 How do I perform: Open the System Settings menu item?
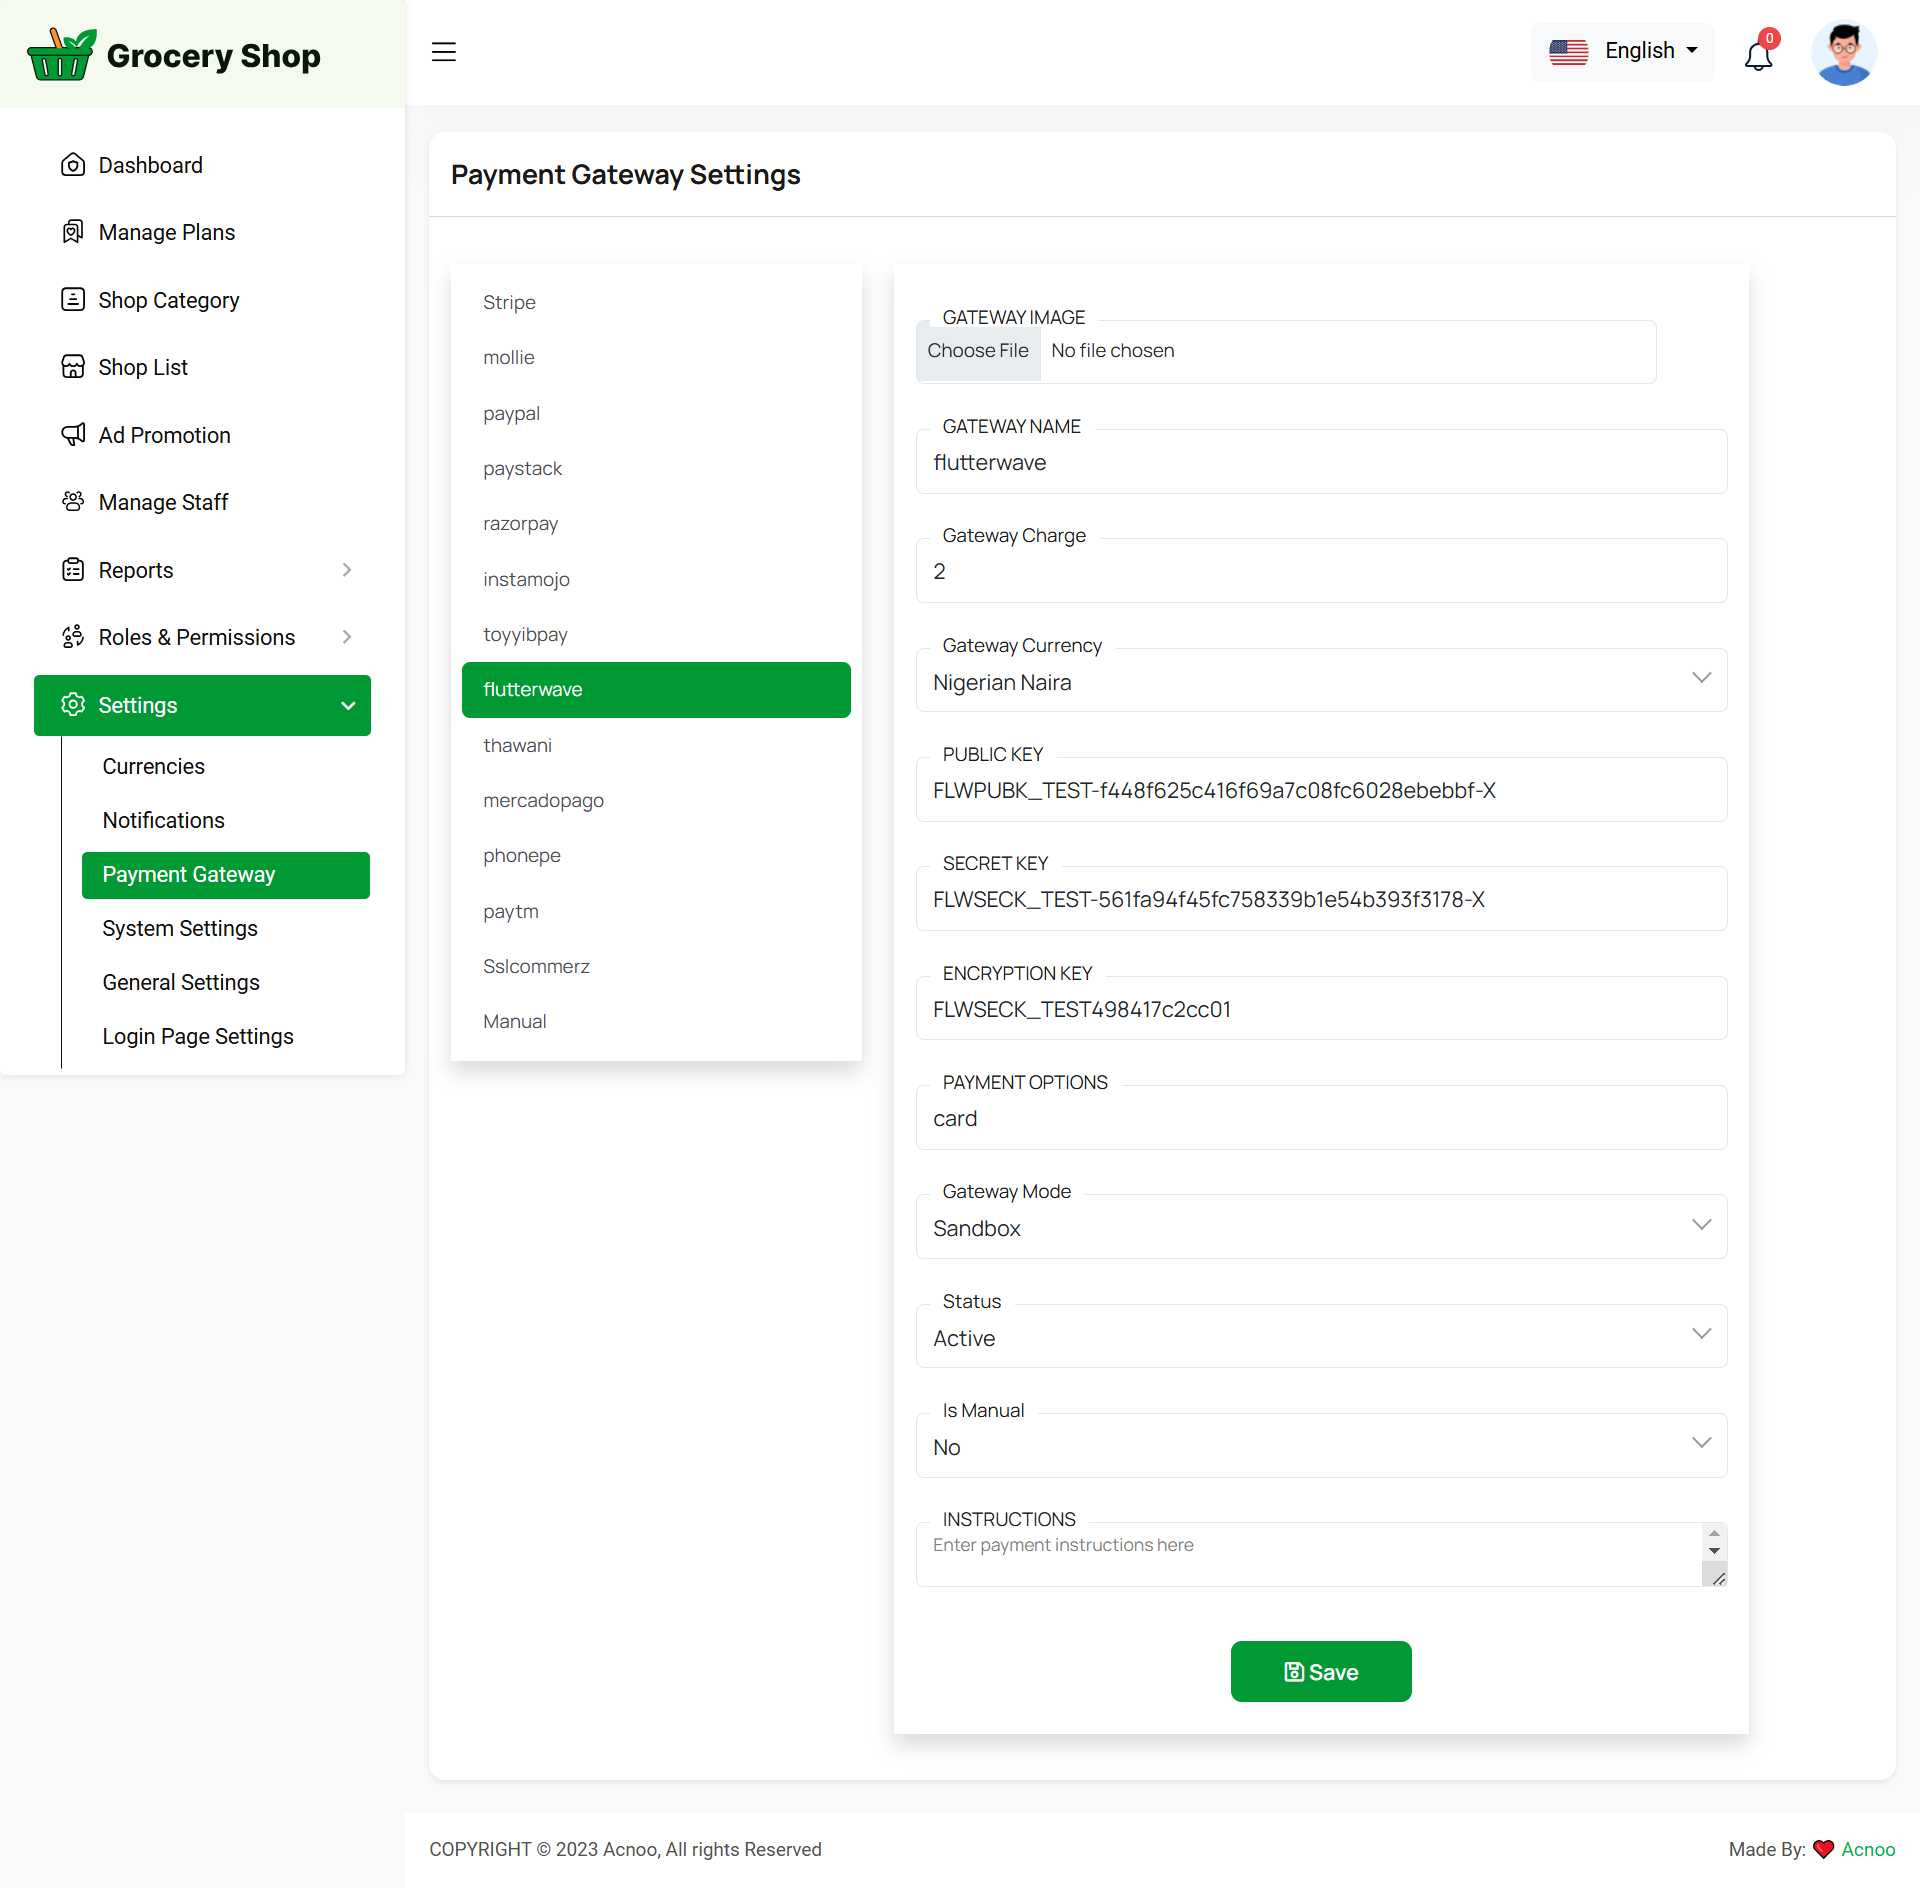point(180,928)
